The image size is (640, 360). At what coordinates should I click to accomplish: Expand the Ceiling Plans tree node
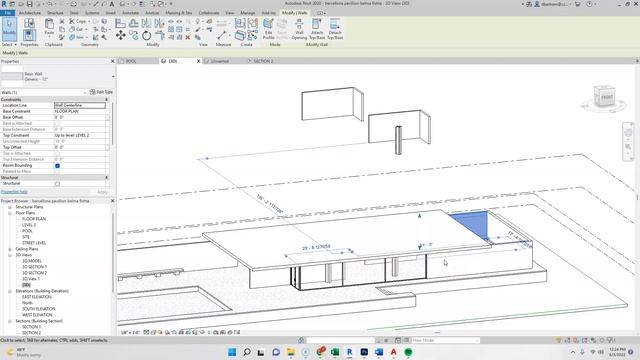point(10,249)
